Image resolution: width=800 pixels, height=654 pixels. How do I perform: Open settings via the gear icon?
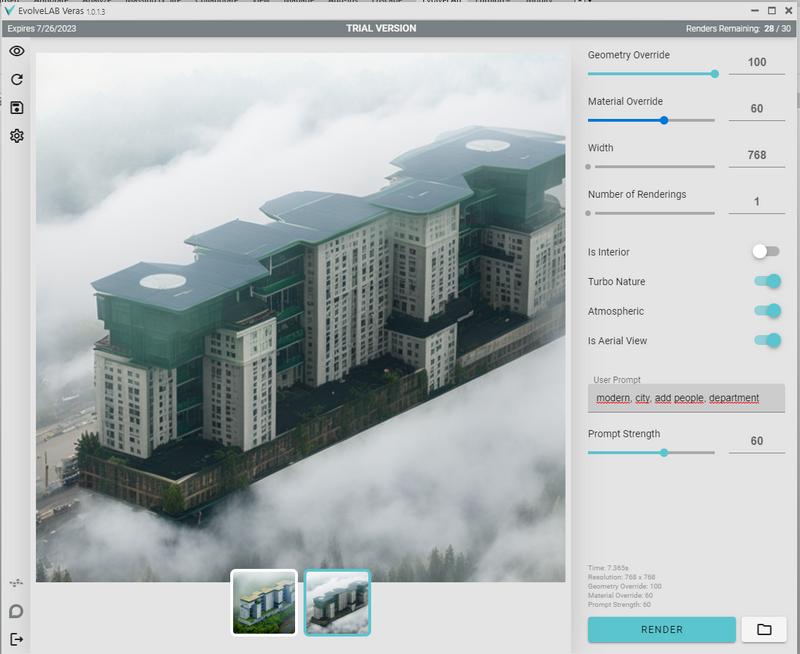pyautogui.click(x=17, y=136)
